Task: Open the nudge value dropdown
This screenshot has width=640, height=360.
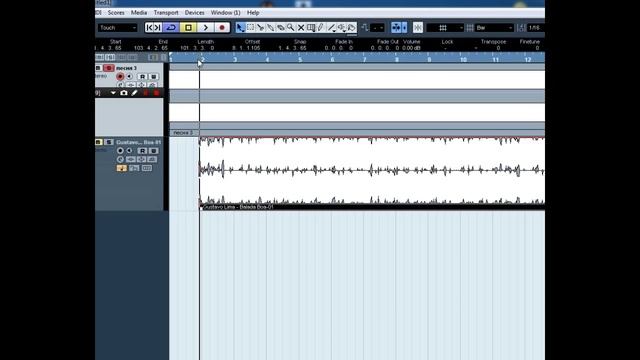Action: (x=378, y=28)
